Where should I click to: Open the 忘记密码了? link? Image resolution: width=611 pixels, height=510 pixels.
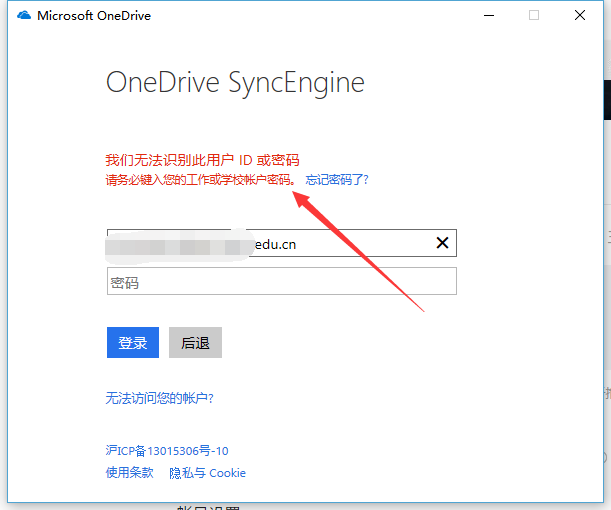tap(337, 180)
